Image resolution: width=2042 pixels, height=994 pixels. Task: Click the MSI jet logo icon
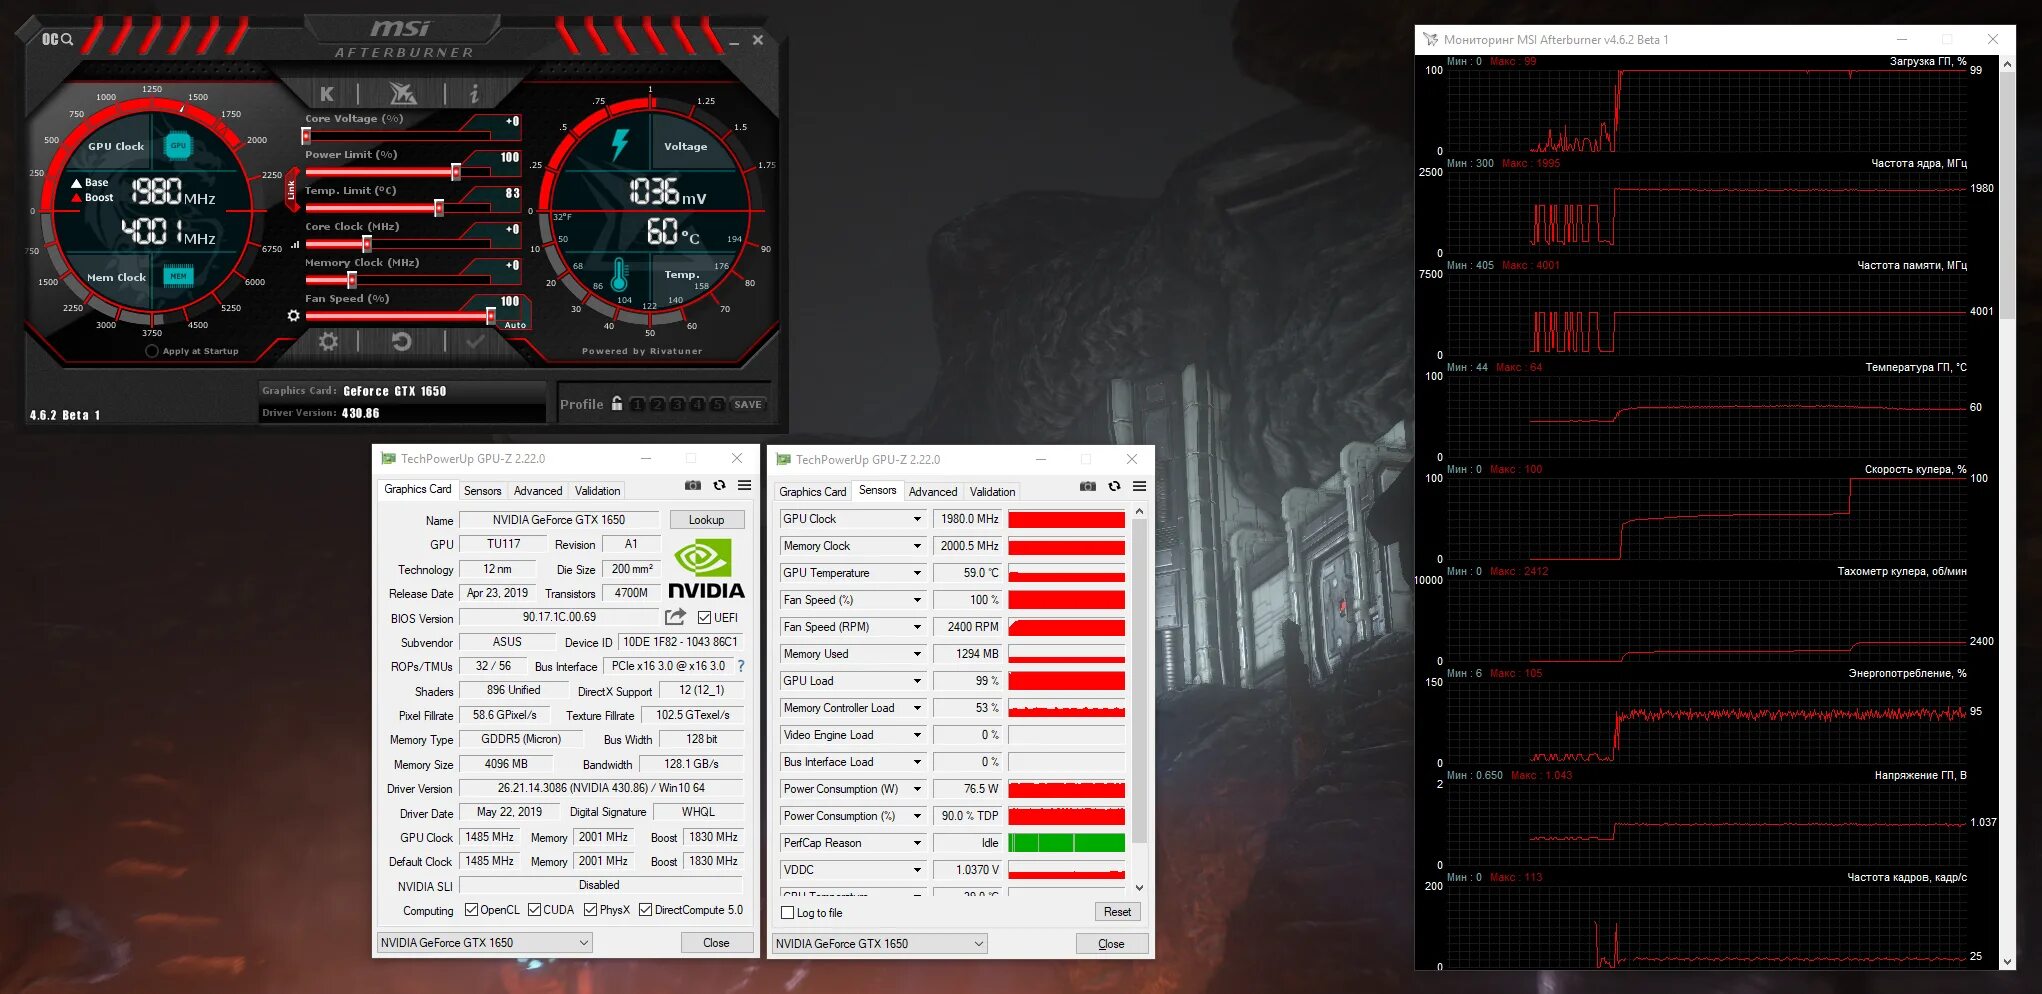pyautogui.click(x=402, y=94)
